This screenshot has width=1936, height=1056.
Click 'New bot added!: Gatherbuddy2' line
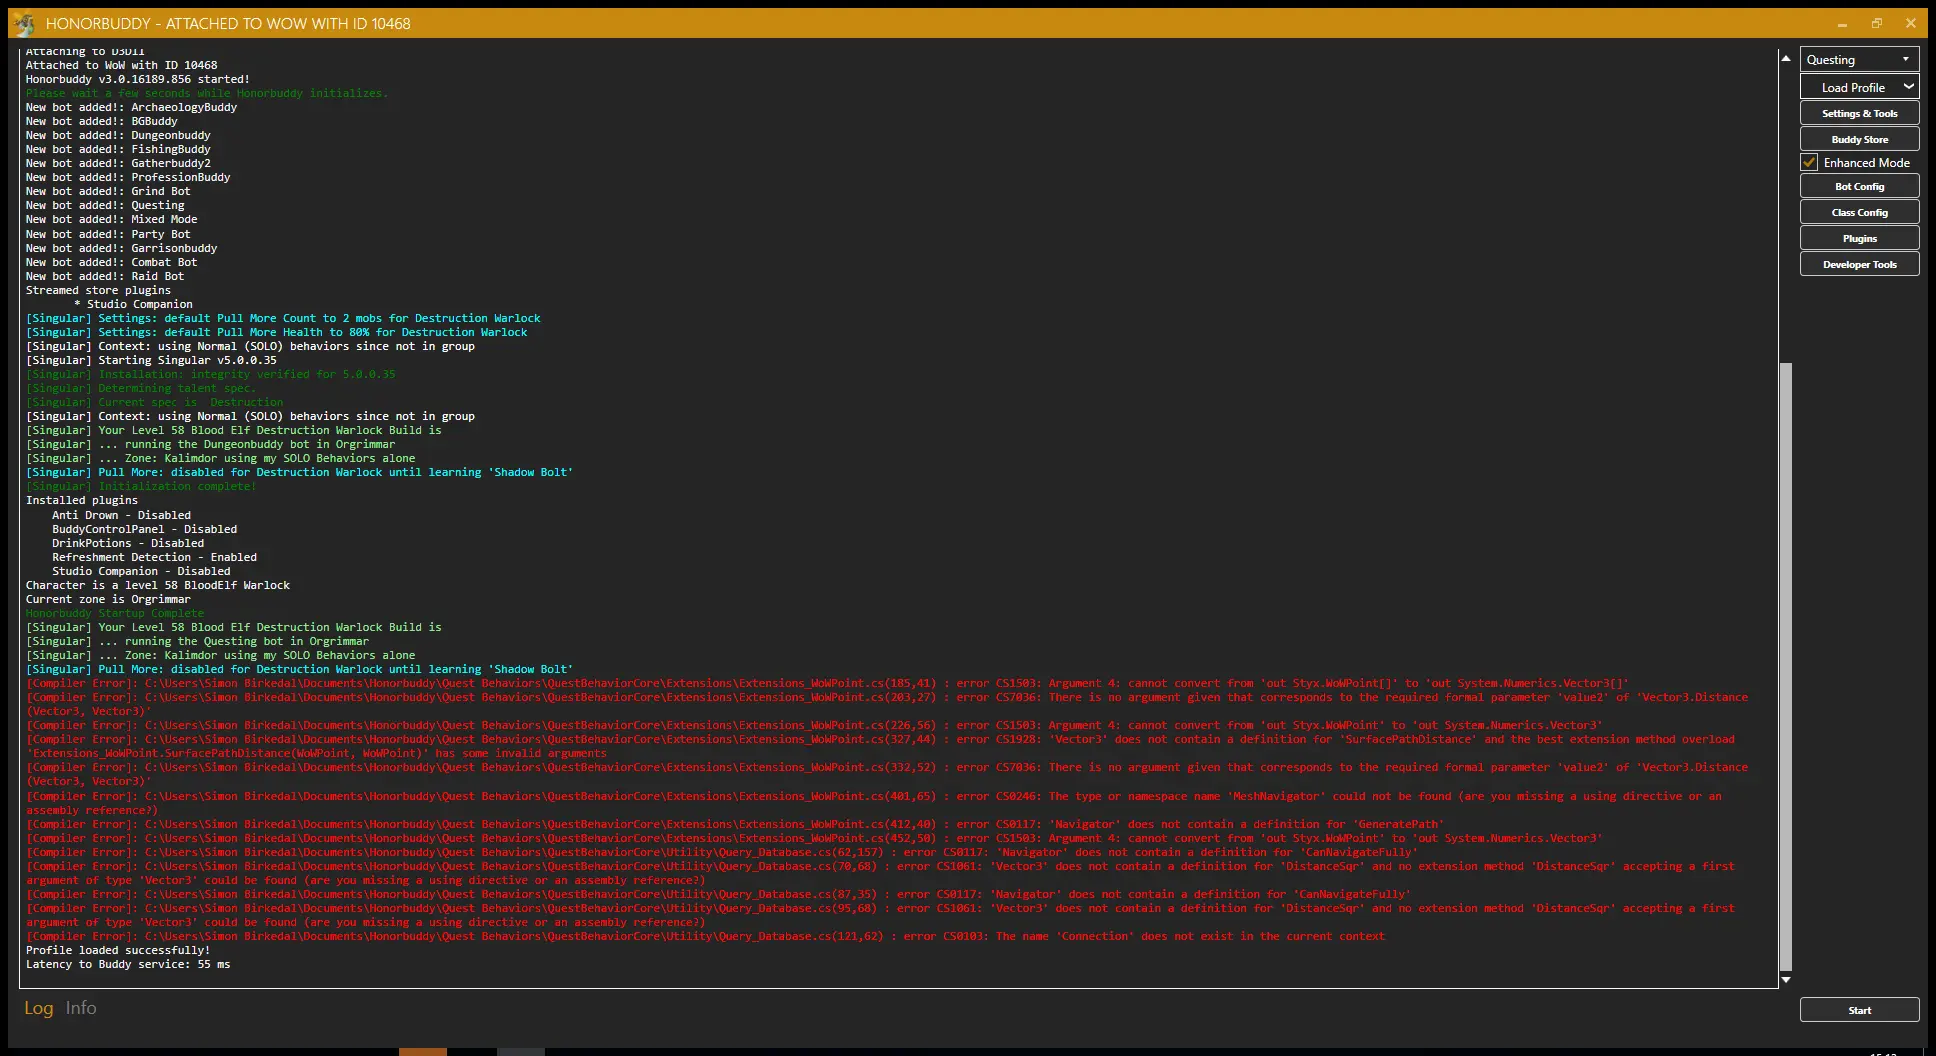click(118, 163)
